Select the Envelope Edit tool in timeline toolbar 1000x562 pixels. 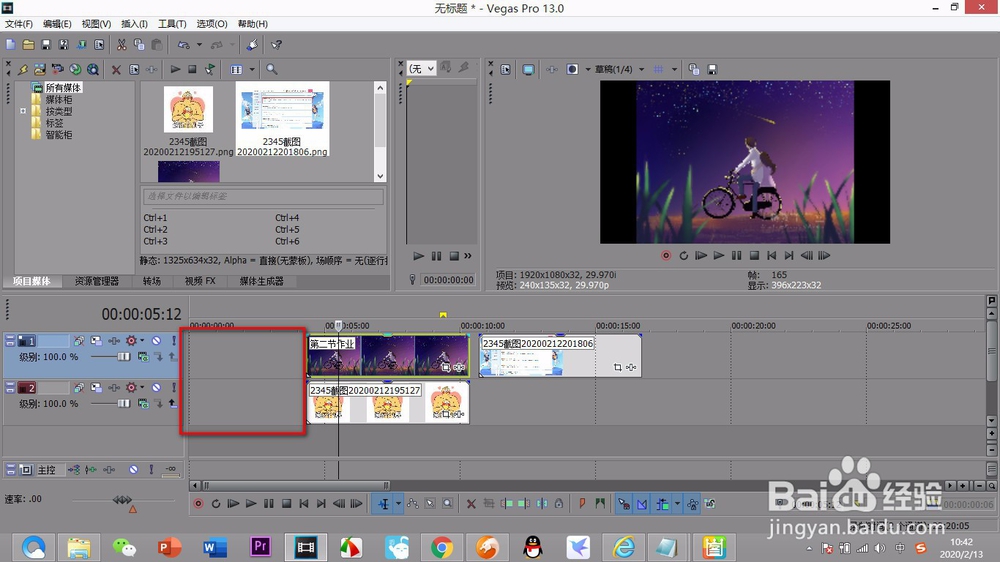pyautogui.click(x=413, y=504)
